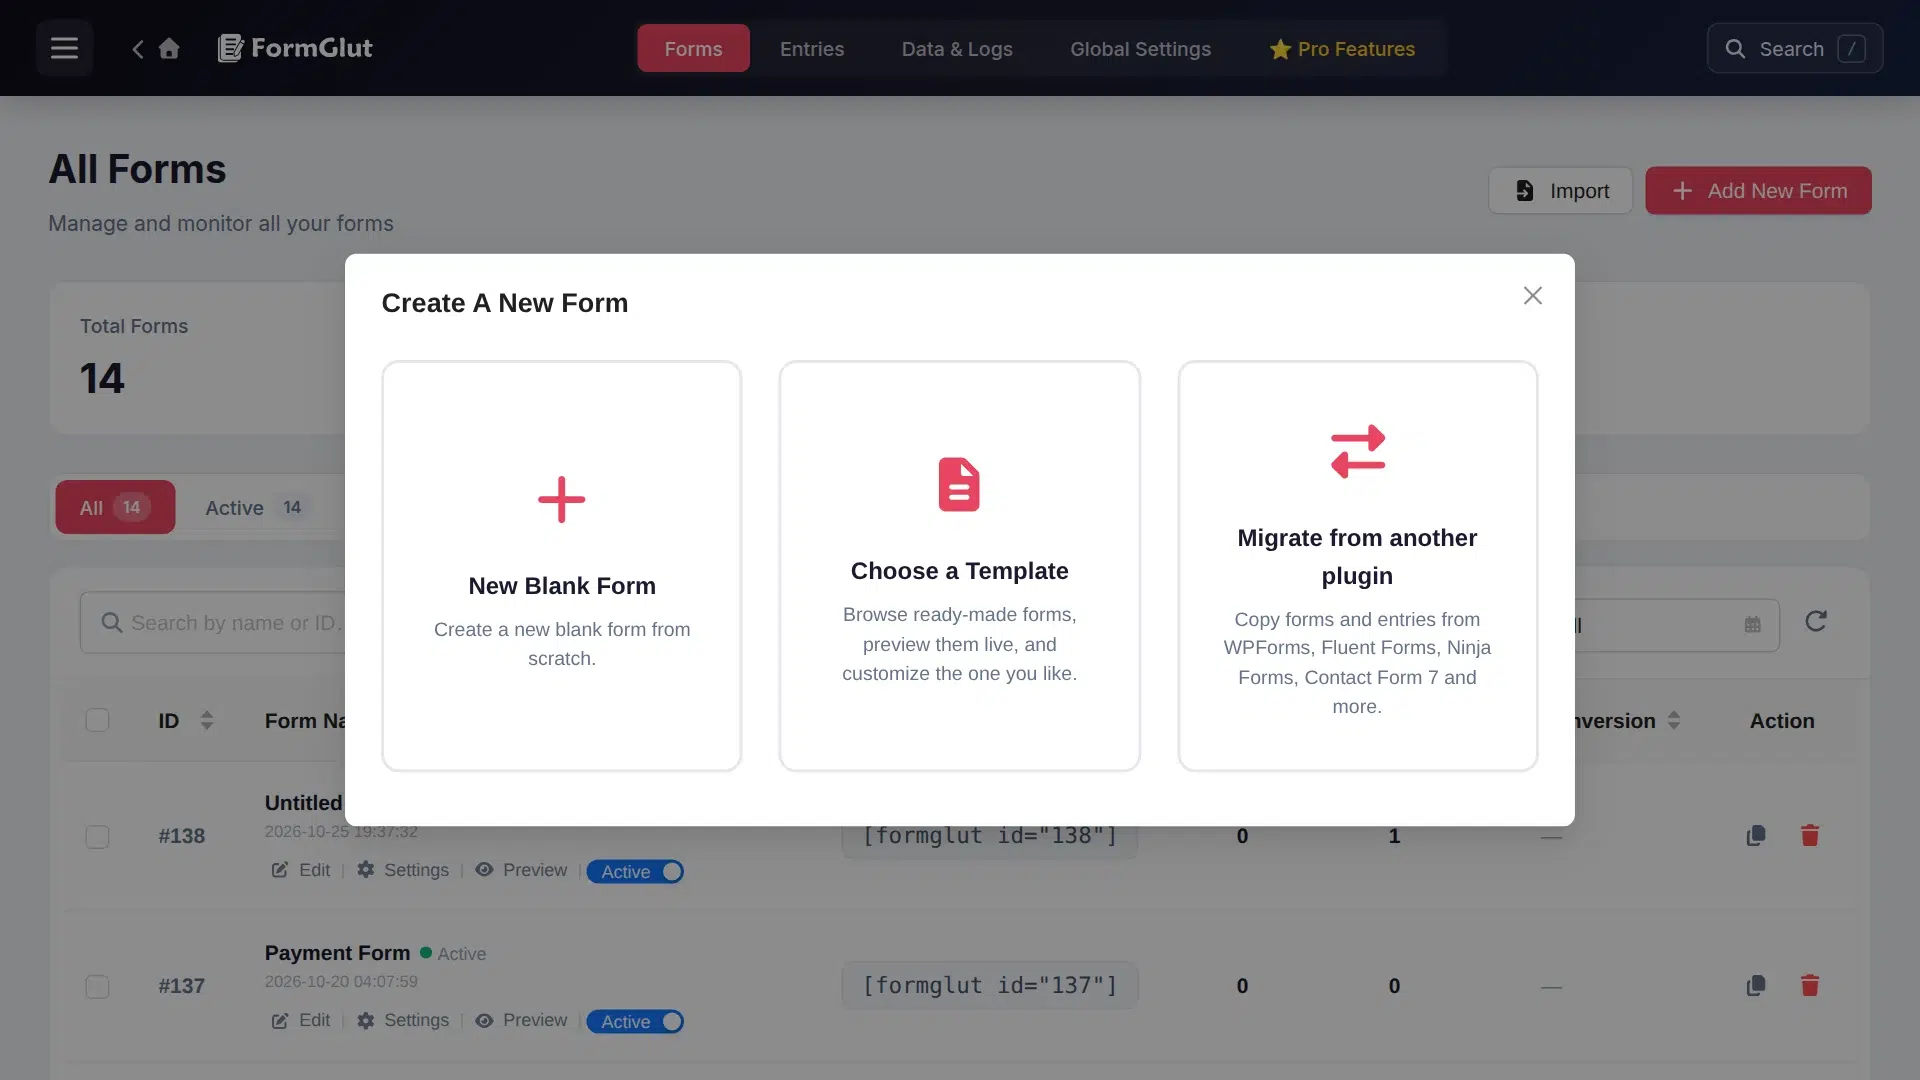
Task: Show All forms filter
Action: click(115, 507)
